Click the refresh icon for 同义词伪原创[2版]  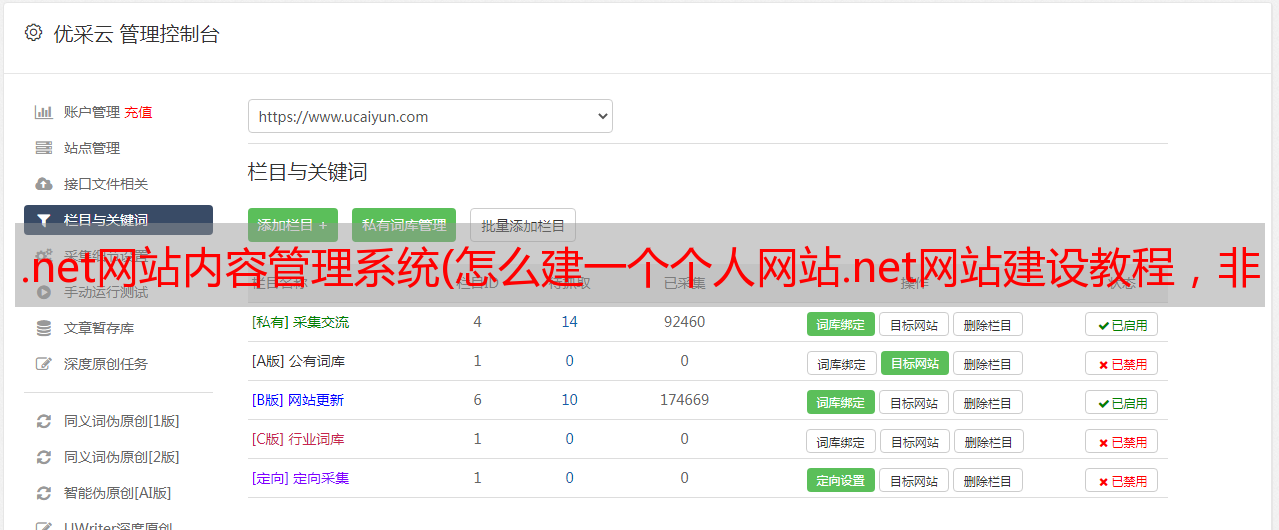43,457
